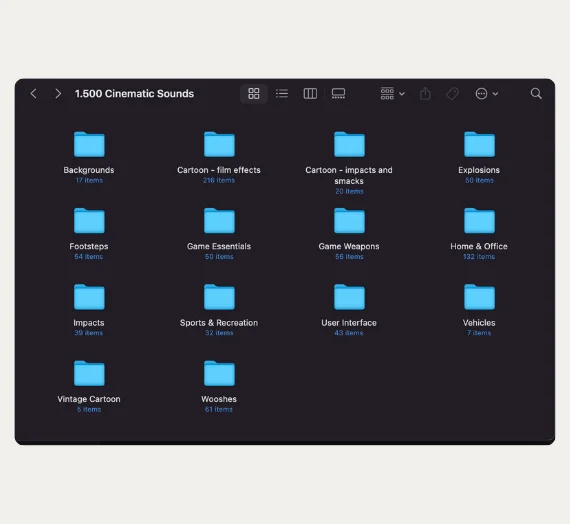
Task: Switch to icon grid view
Action: [x=254, y=94]
